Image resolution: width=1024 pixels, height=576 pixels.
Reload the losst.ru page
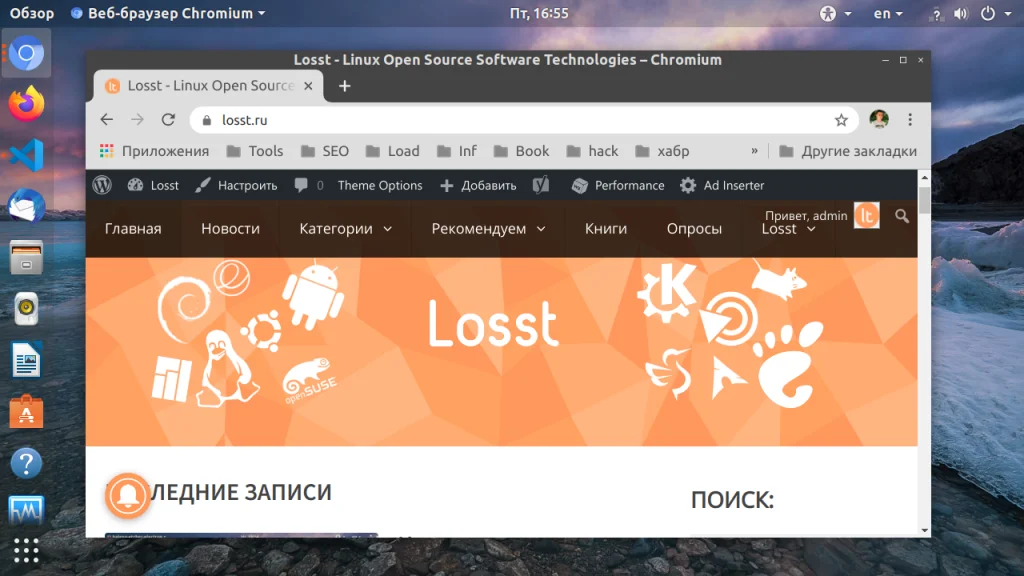168,120
